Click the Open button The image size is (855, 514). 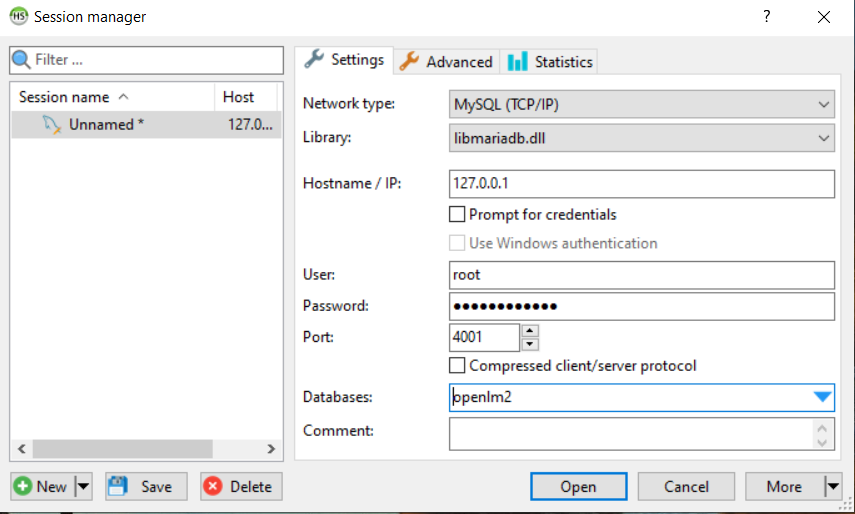578,487
